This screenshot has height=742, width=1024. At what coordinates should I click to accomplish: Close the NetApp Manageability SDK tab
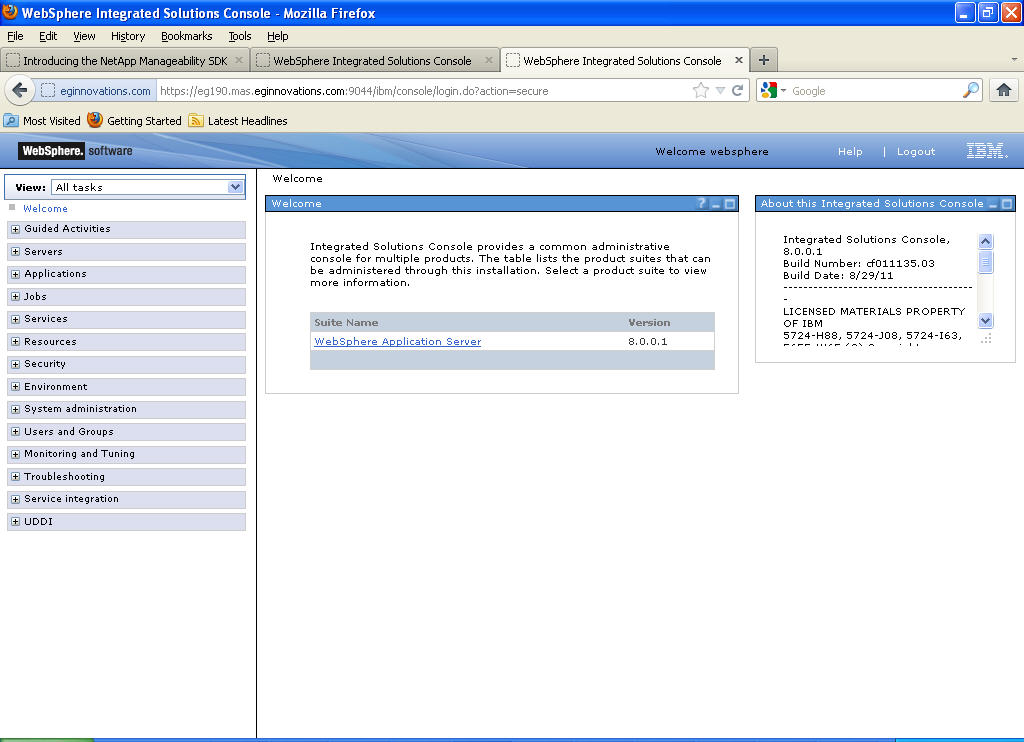point(238,60)
